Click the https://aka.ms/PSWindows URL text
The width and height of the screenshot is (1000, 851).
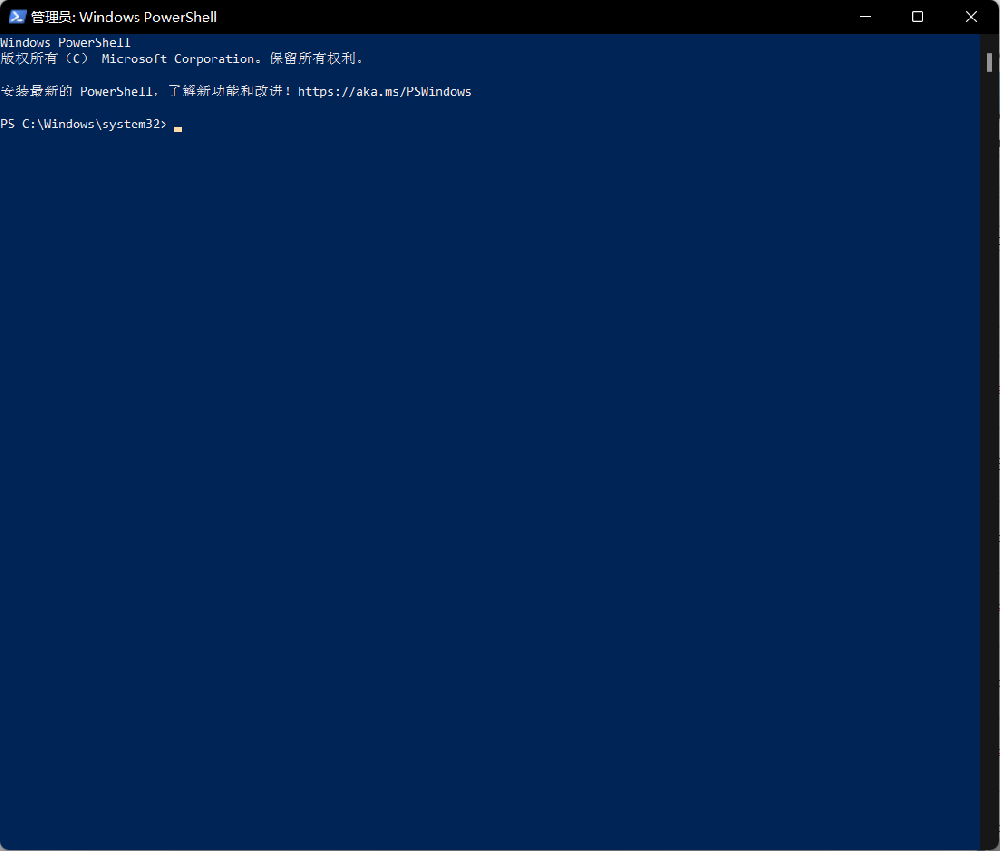[x=385, y=92]
